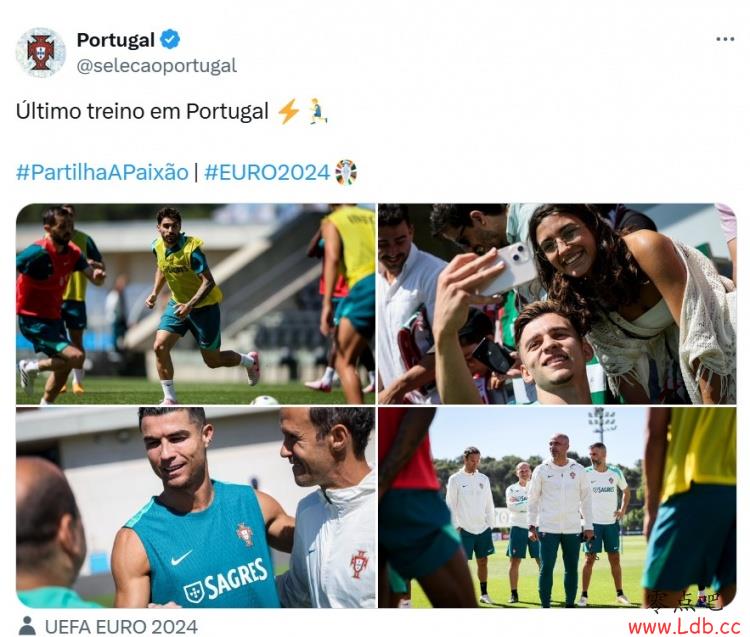This screenshot has height=637, width=750.
Task: Click the running man emoji
Action: click(318, 111)
